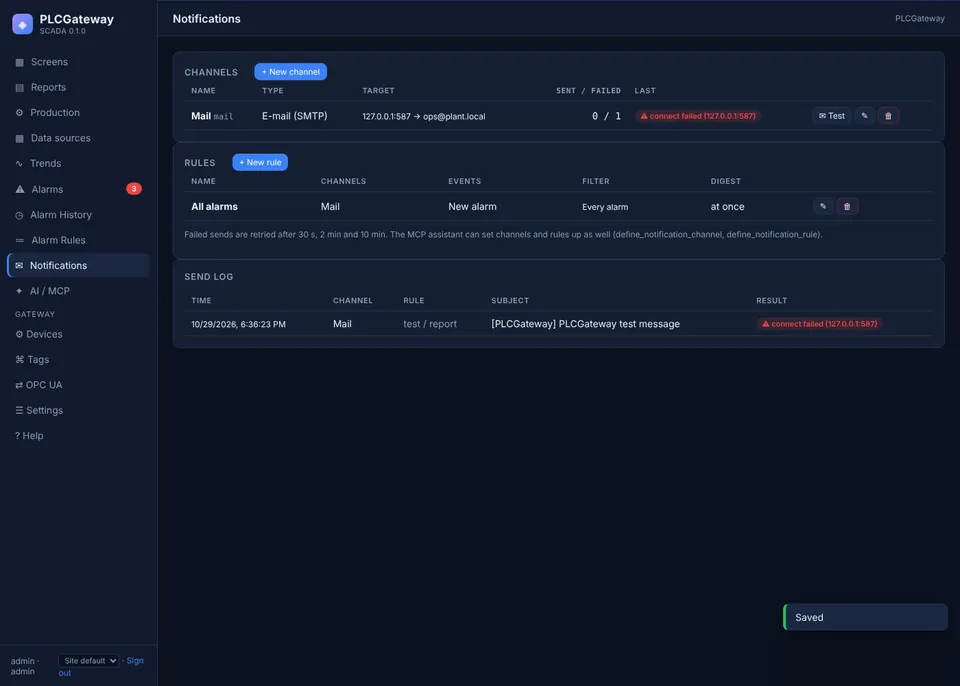Select Notifications in the sidebar

[78, 265]
